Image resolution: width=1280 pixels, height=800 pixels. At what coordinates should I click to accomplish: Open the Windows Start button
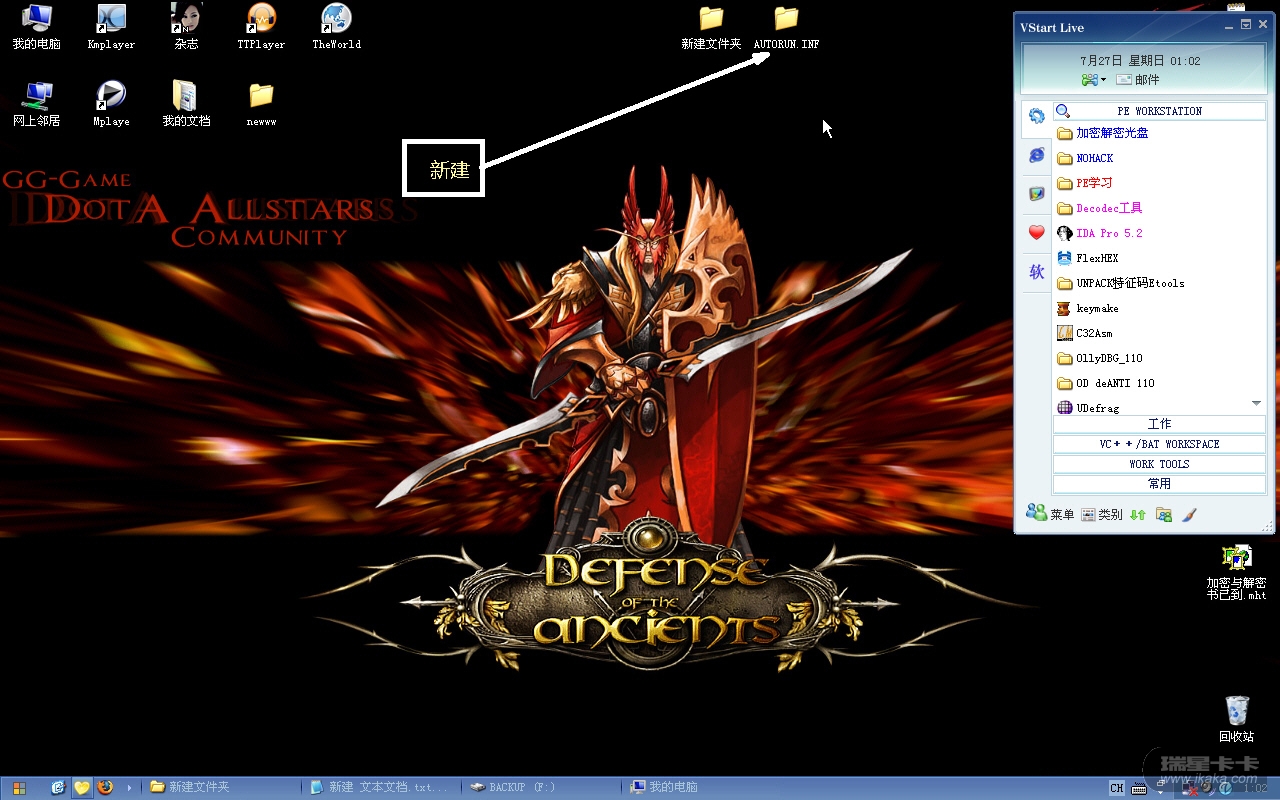point(19,788)
